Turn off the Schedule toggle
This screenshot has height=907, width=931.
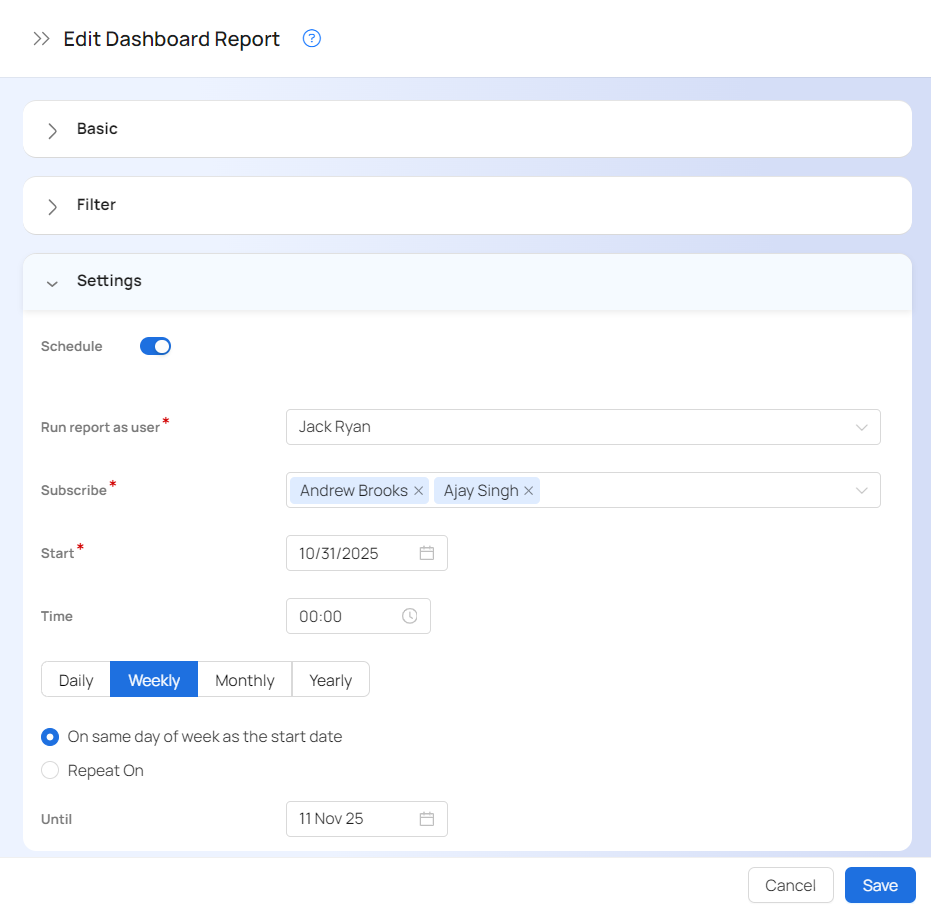tap(155, 346)
